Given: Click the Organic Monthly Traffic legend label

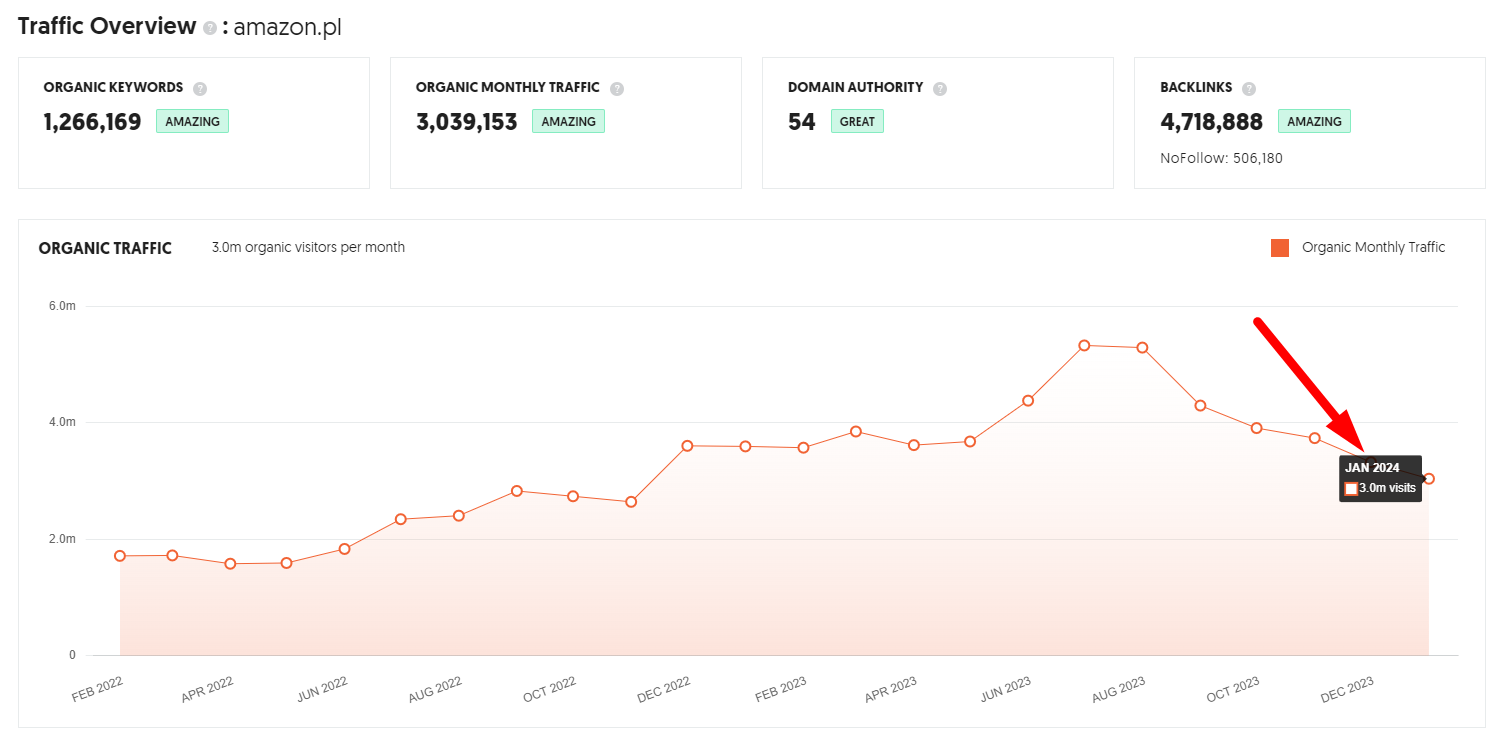Looking at the screenshot, I should click(x=1373, y=247).
